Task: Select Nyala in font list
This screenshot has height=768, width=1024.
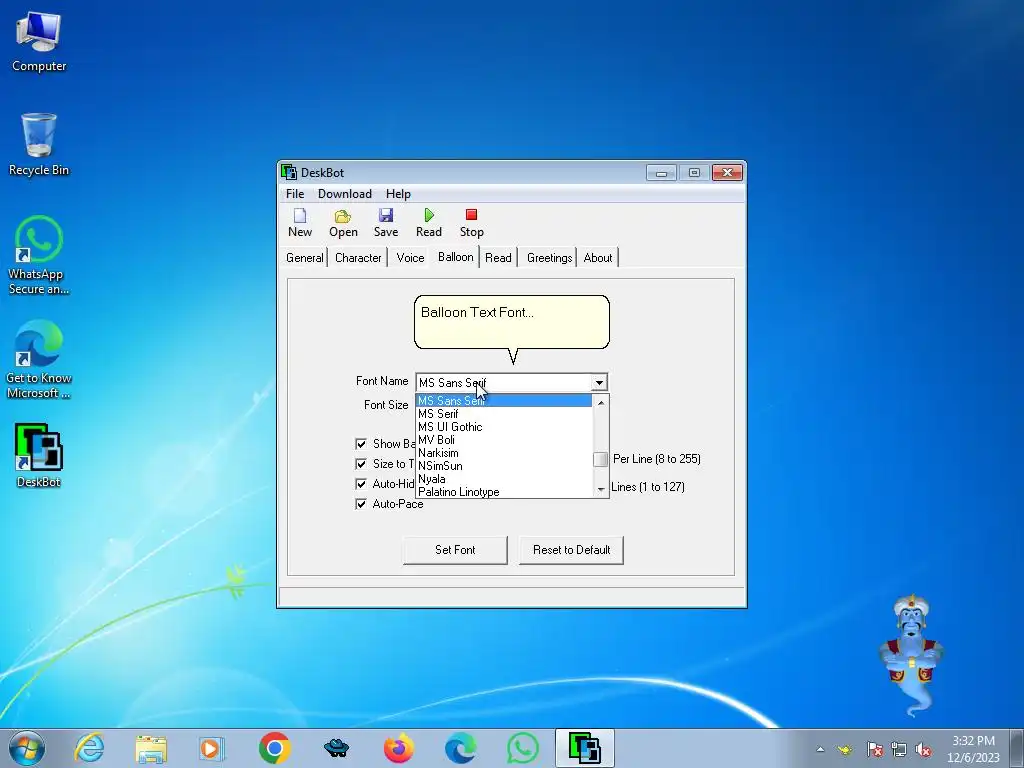Action: [504, 479]
